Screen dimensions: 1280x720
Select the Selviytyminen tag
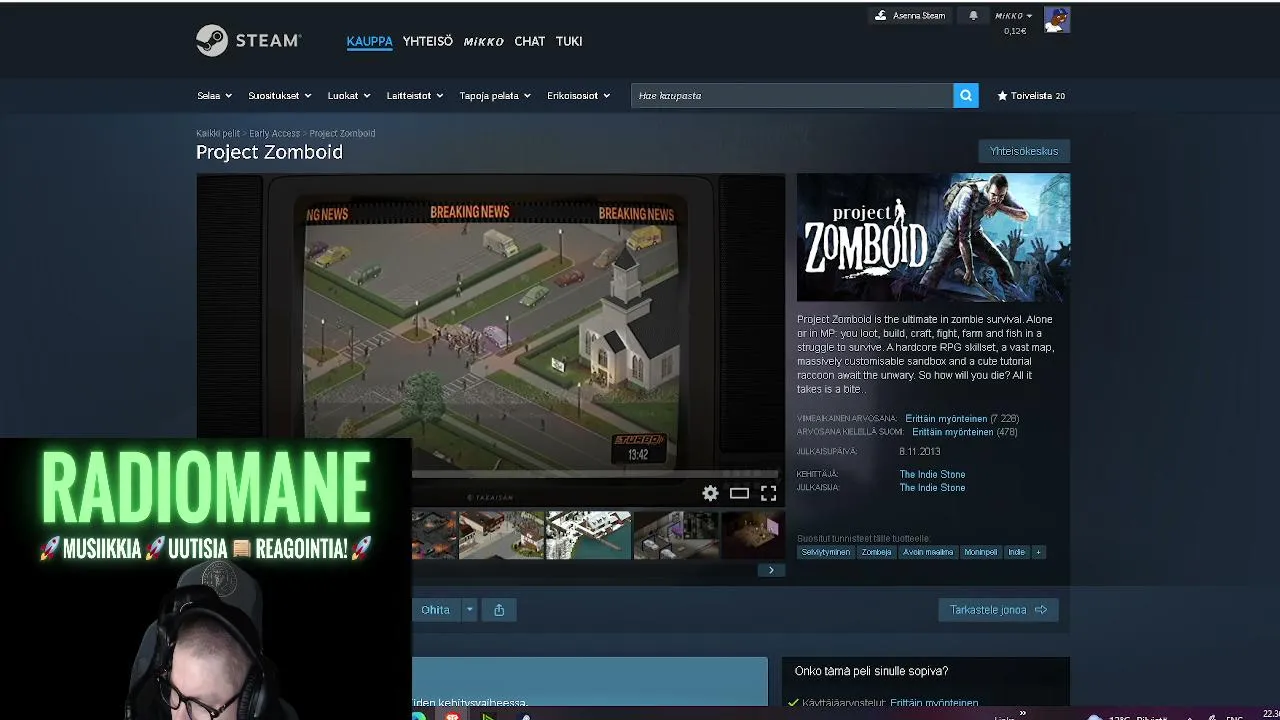825,552
